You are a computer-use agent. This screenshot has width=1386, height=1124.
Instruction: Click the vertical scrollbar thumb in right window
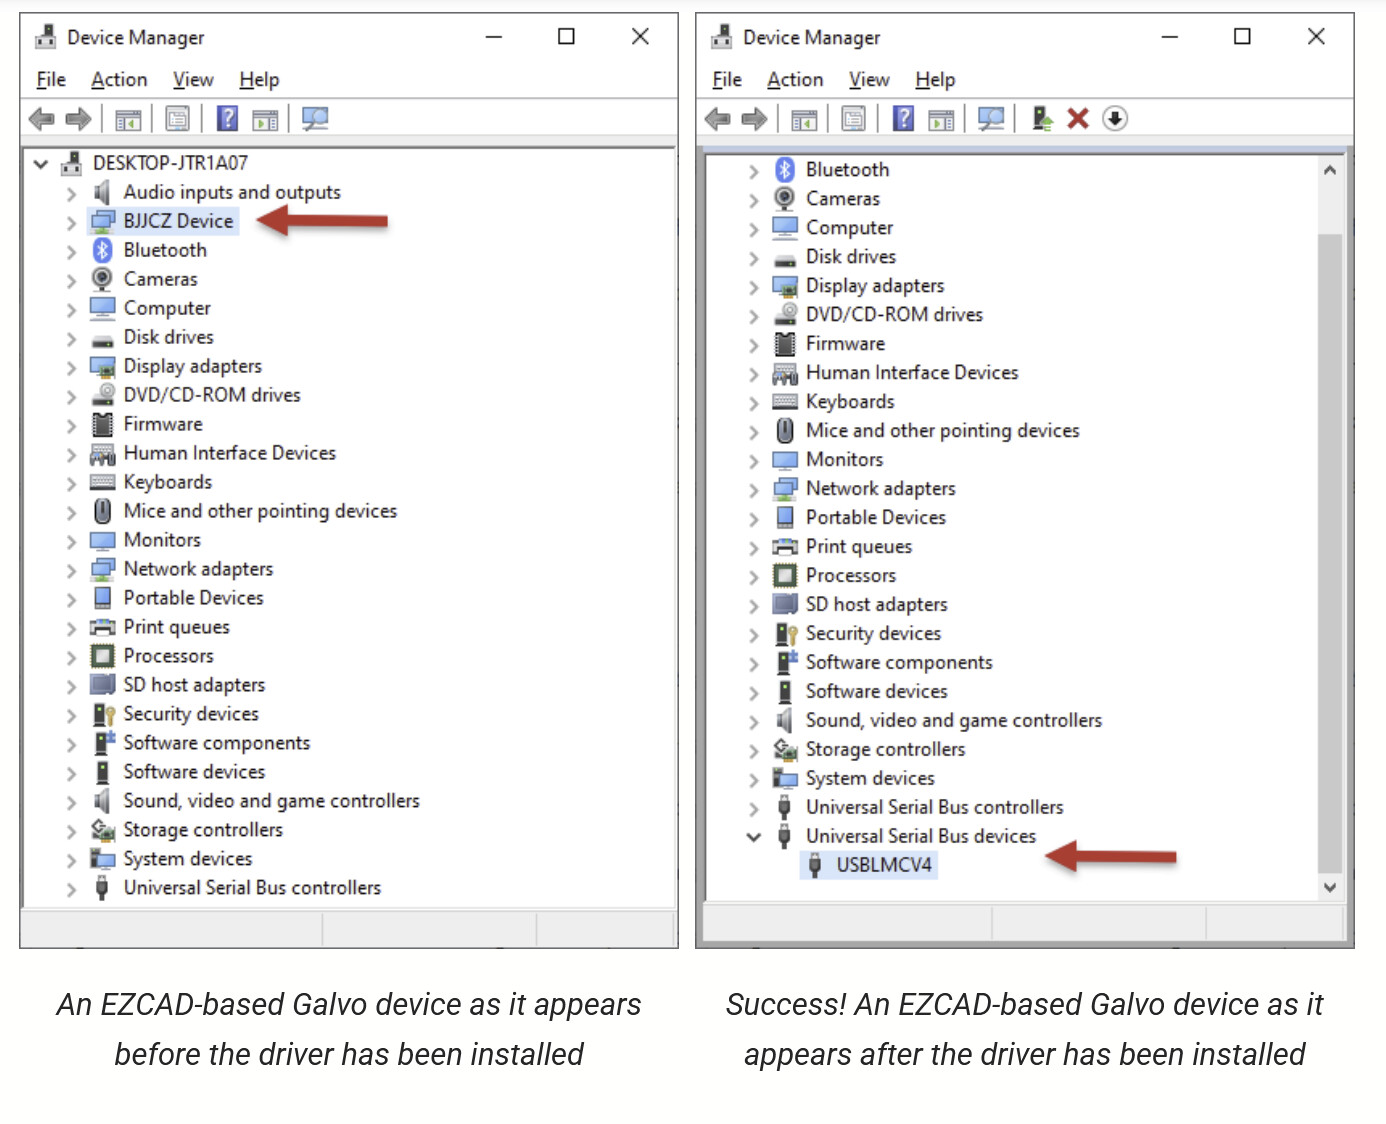coord(1329,550)
